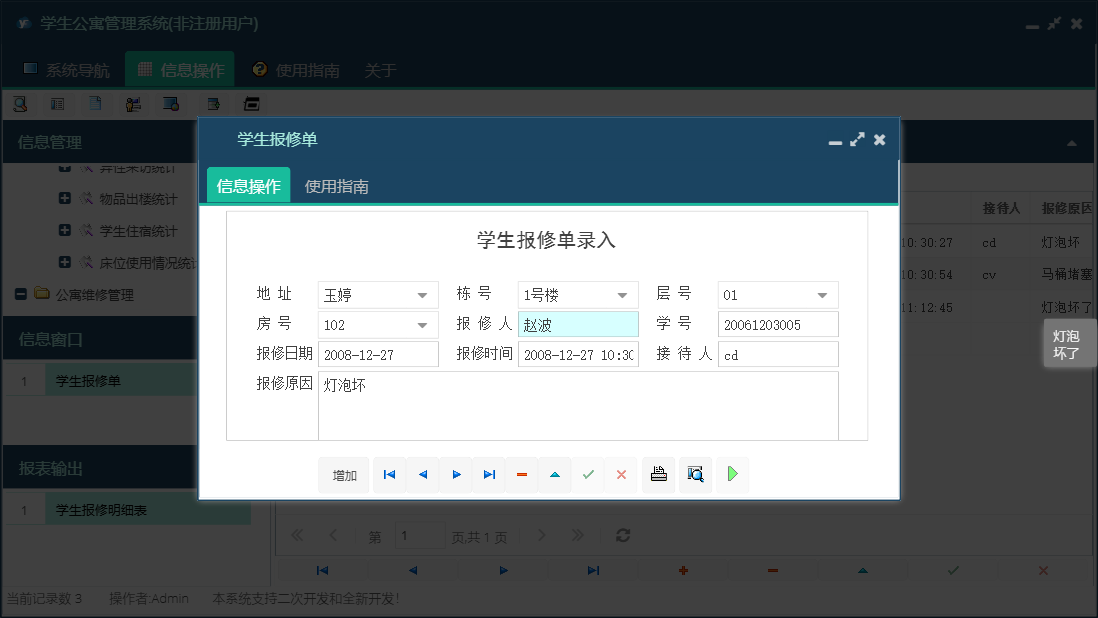This screenshot has width=1098, height=618.
Task: Click the user management icon in the toolbar
Action: (x=134, y=103)
